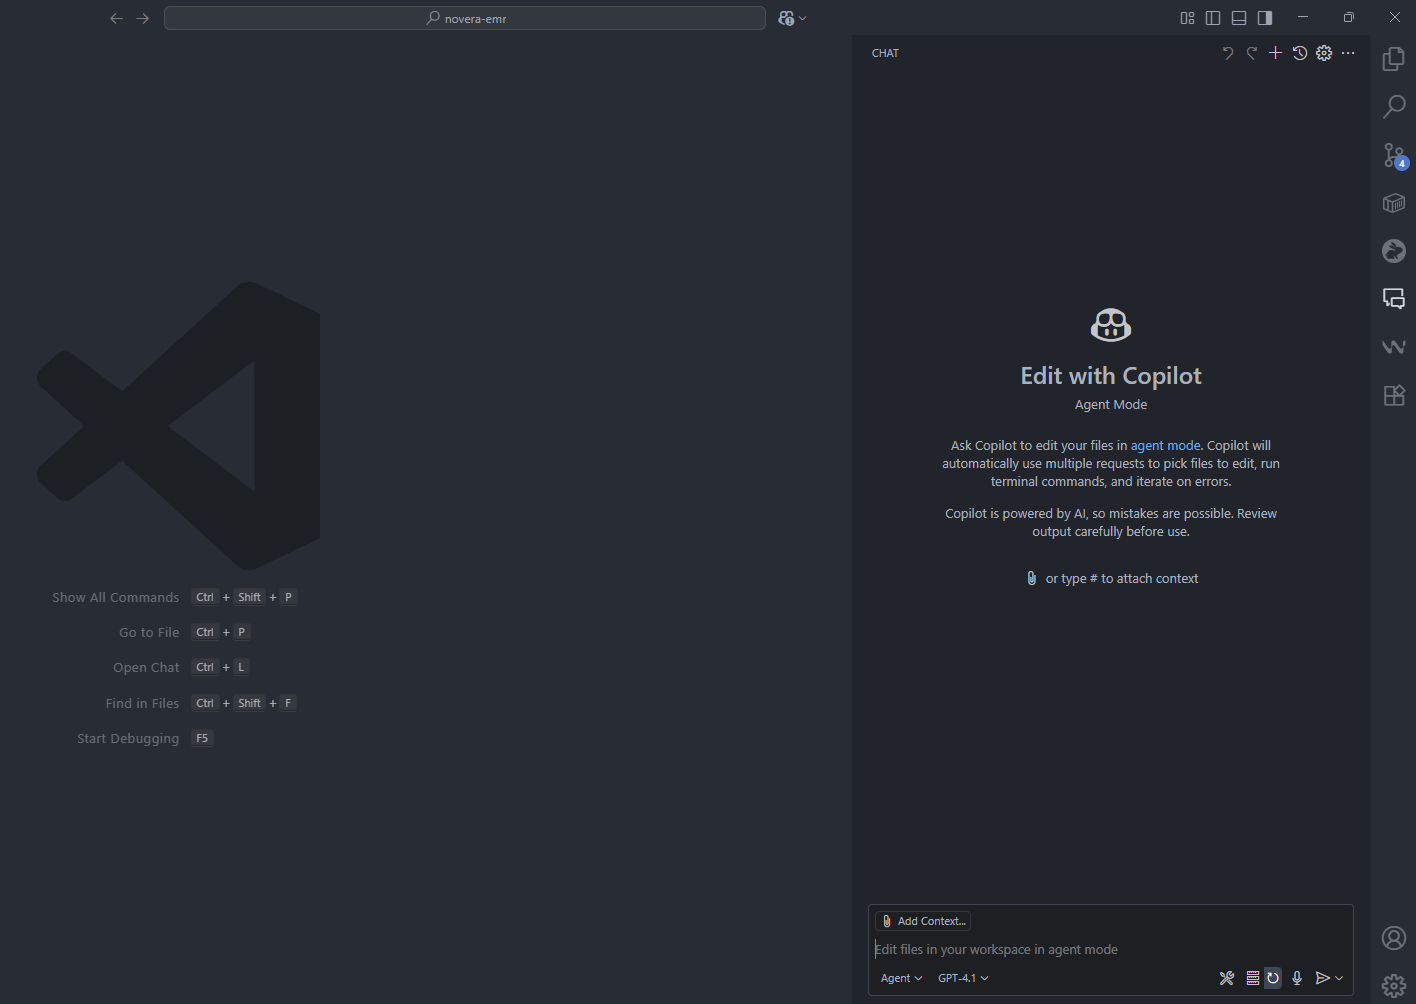The width and height of the screenshot is (1416, 1004).
Task: Open the container-box icon view in the activity bar
Action: (x=1393, y=203)
